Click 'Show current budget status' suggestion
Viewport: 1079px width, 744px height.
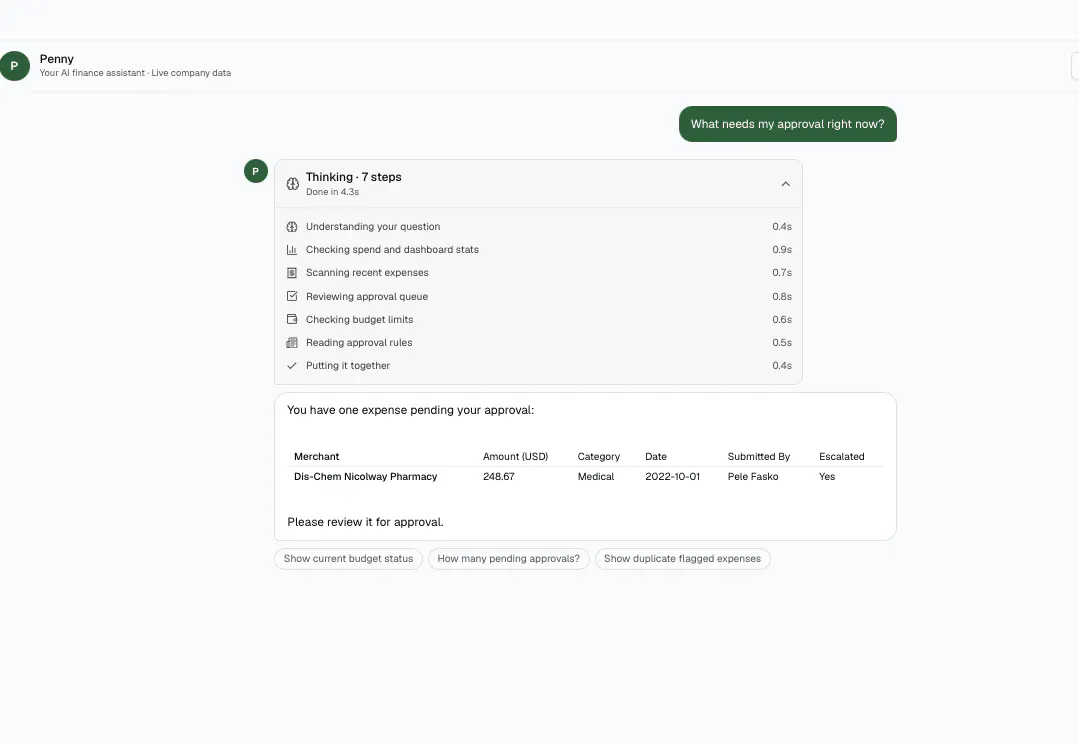click(x=348, y=559)
